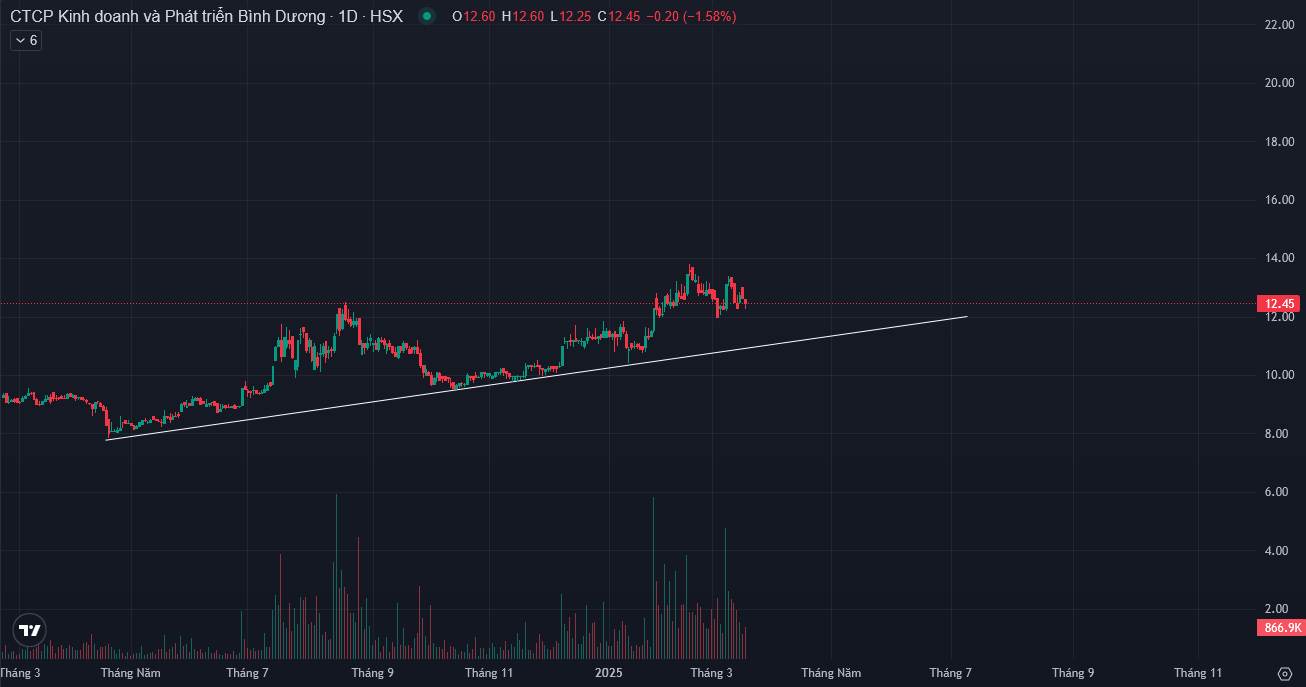Click the high value H12.60
This screenshot has width=1306, height=687.
(x=523, y=16)
